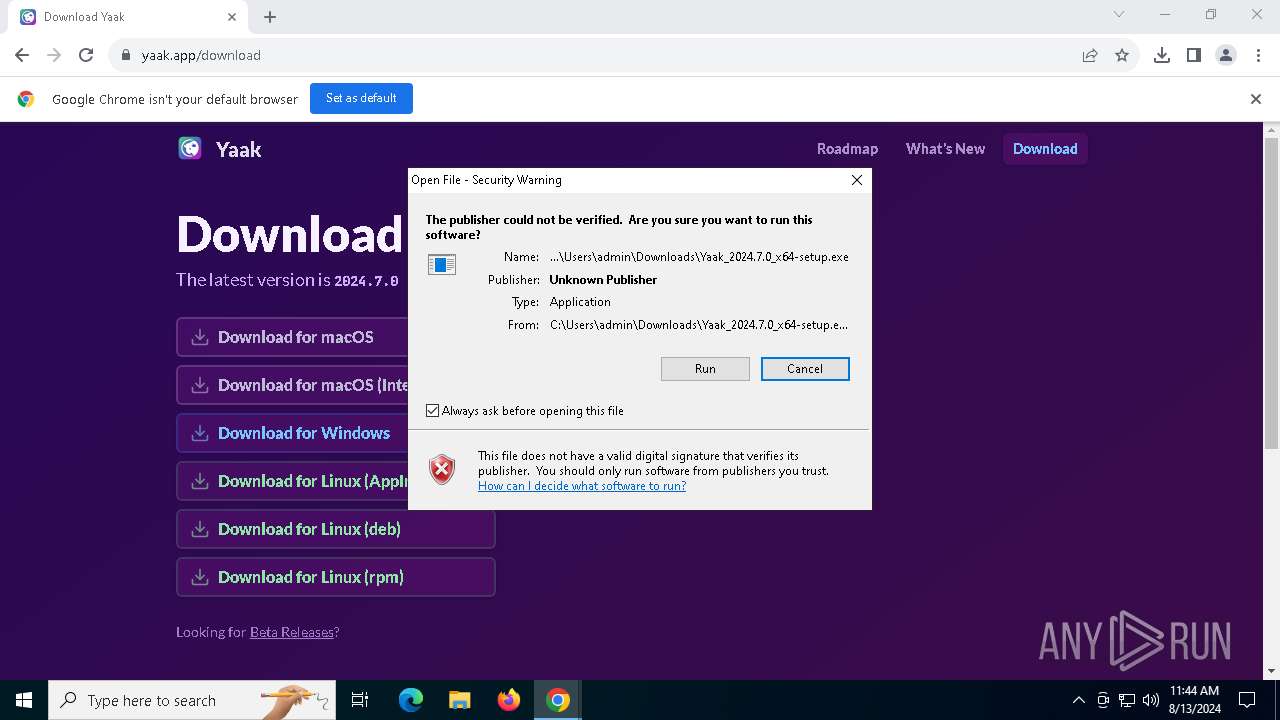The width and height of the screenshot is (1280, 720).
Task: Bookmark this page with the star icon
Action: [1122, 55]
